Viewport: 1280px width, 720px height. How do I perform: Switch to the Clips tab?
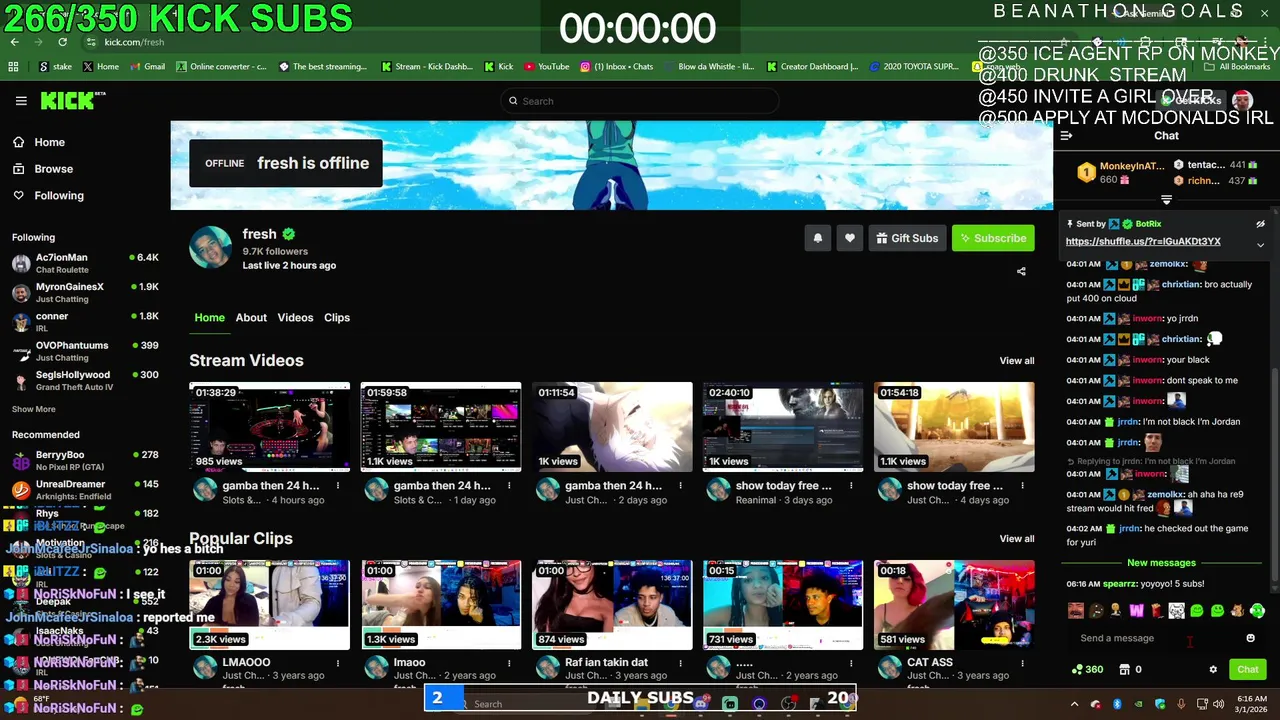337,317
